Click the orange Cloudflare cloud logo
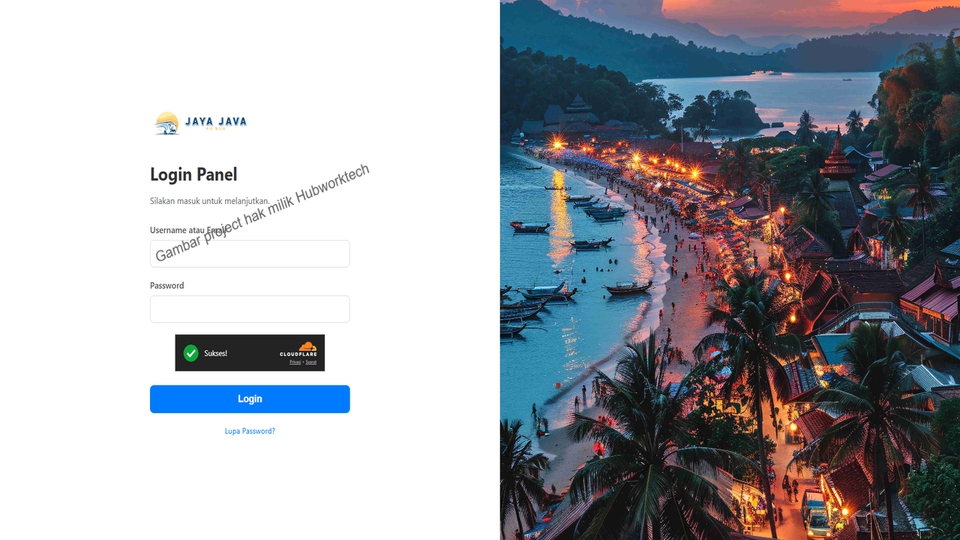 click(x=307, y=347)
